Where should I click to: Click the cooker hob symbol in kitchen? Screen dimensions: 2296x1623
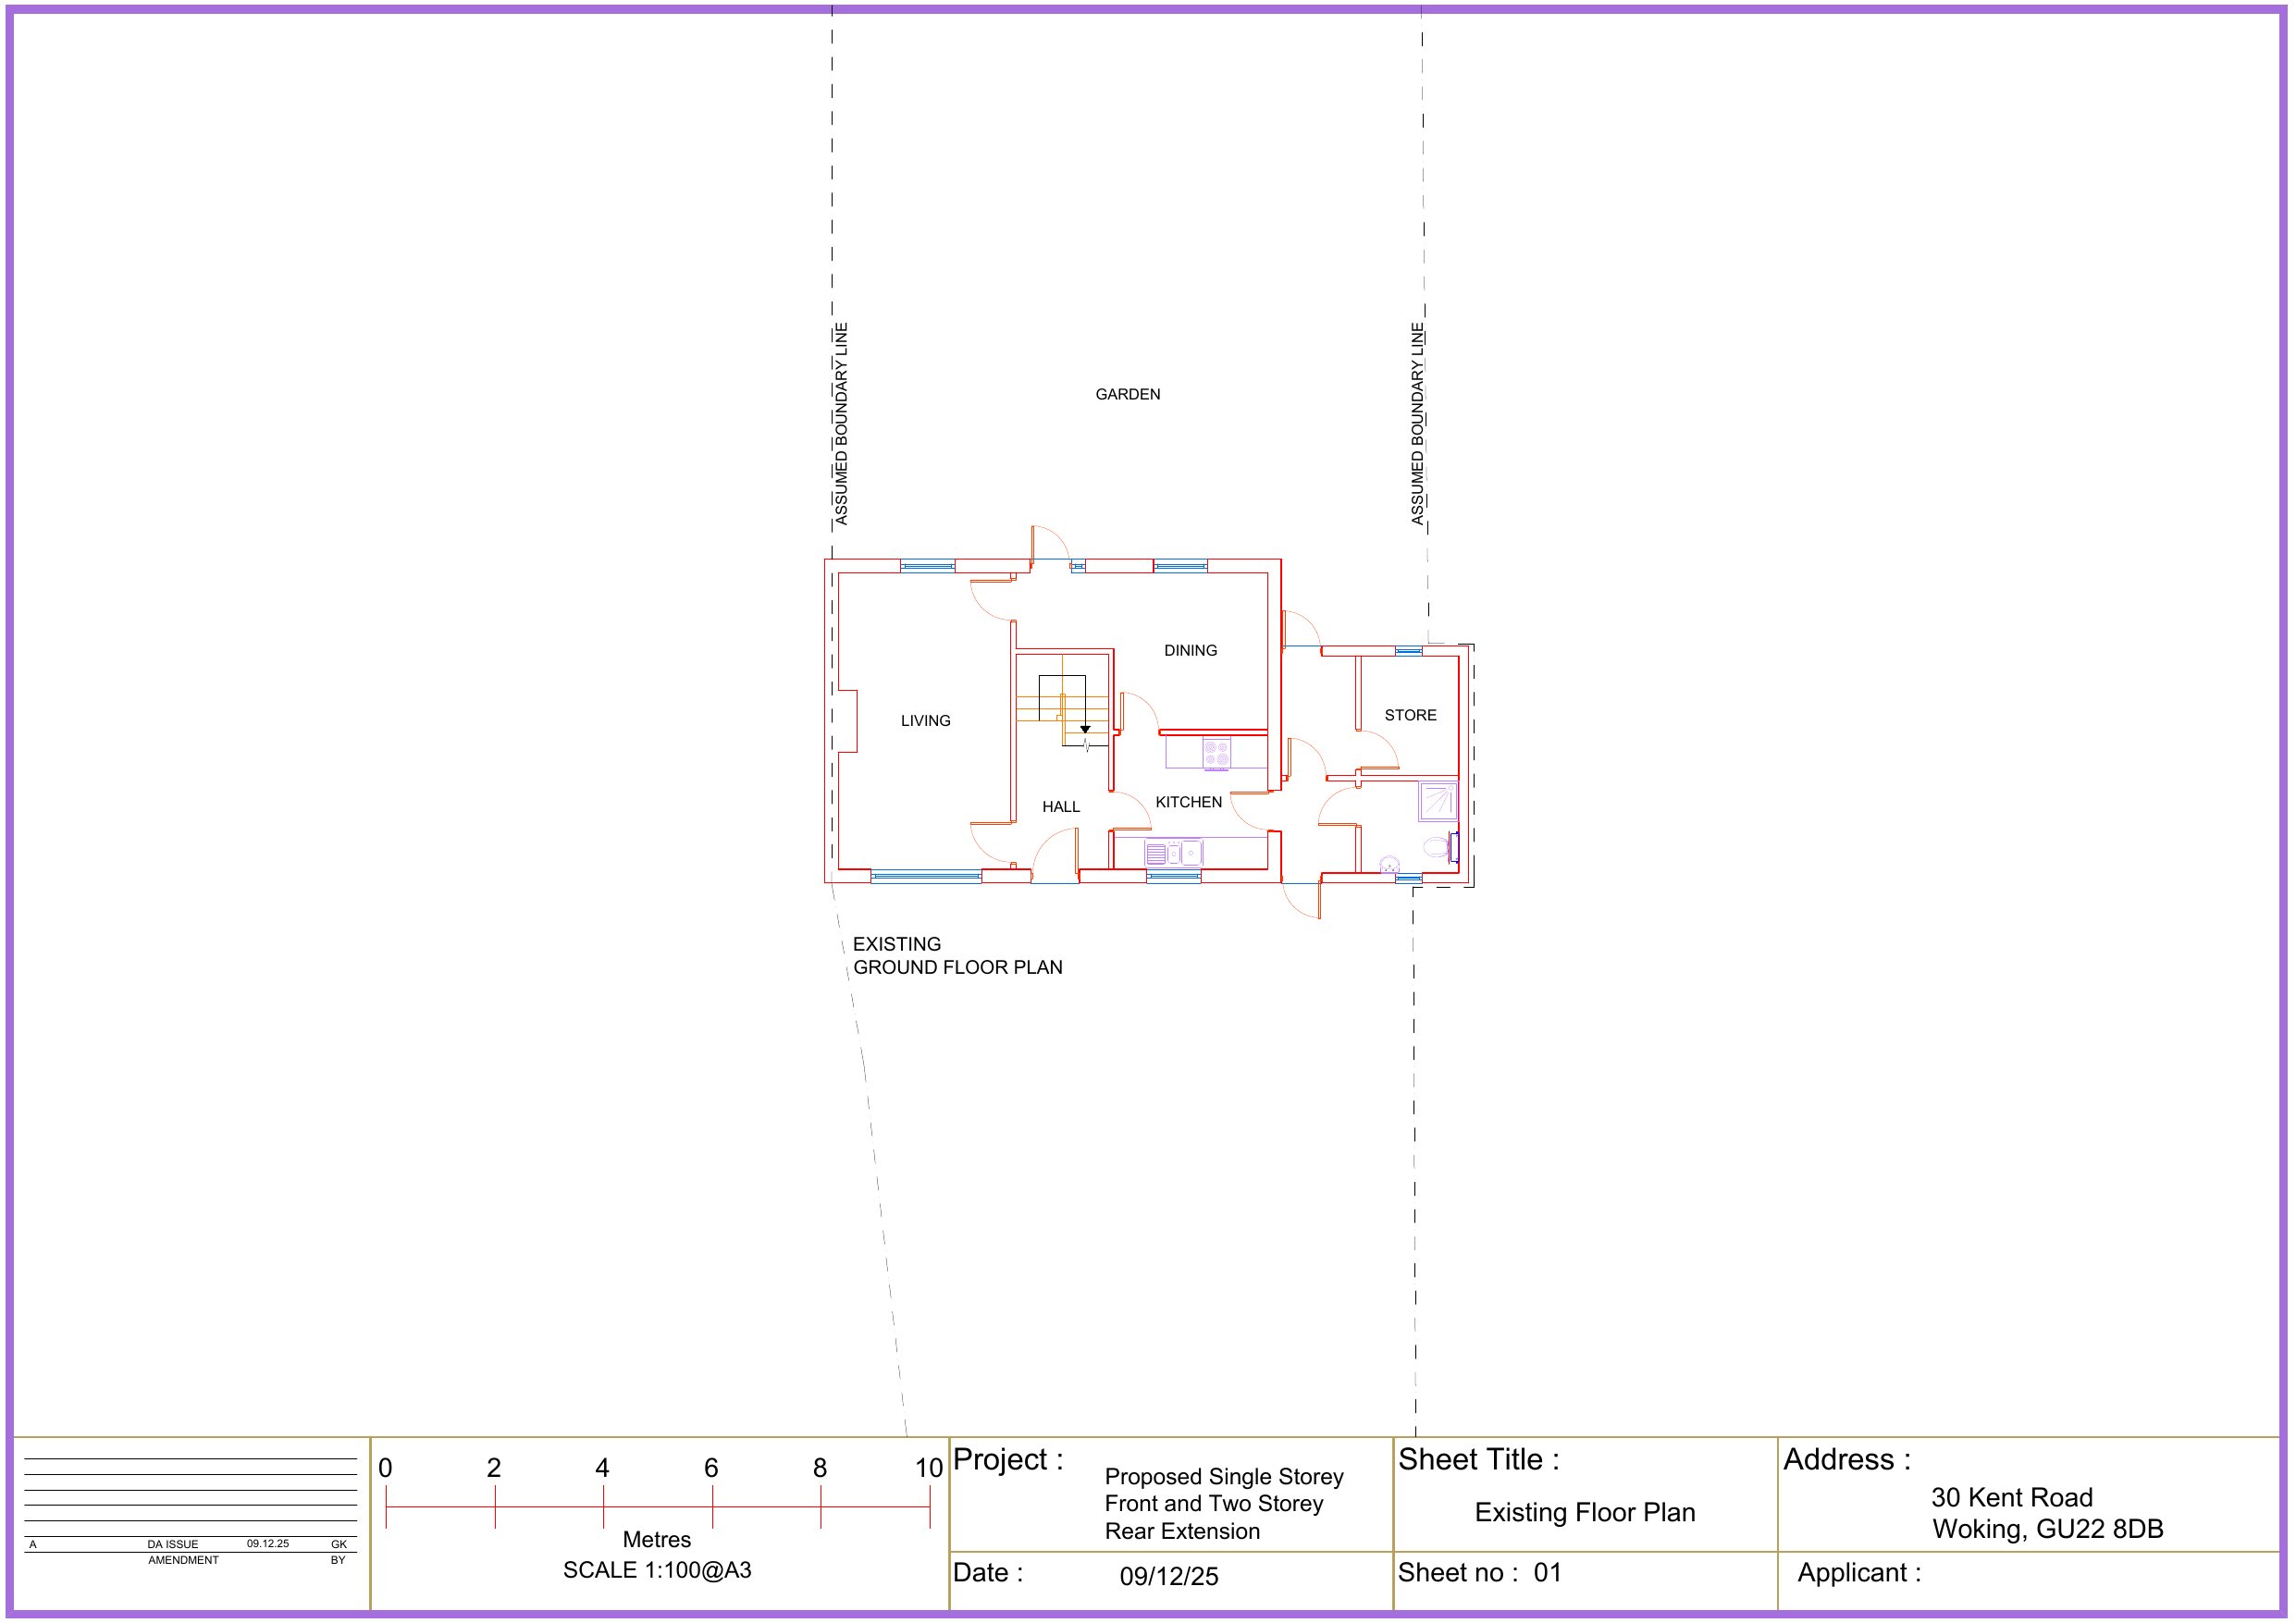pyautogui.click(x=1216, y=753)
